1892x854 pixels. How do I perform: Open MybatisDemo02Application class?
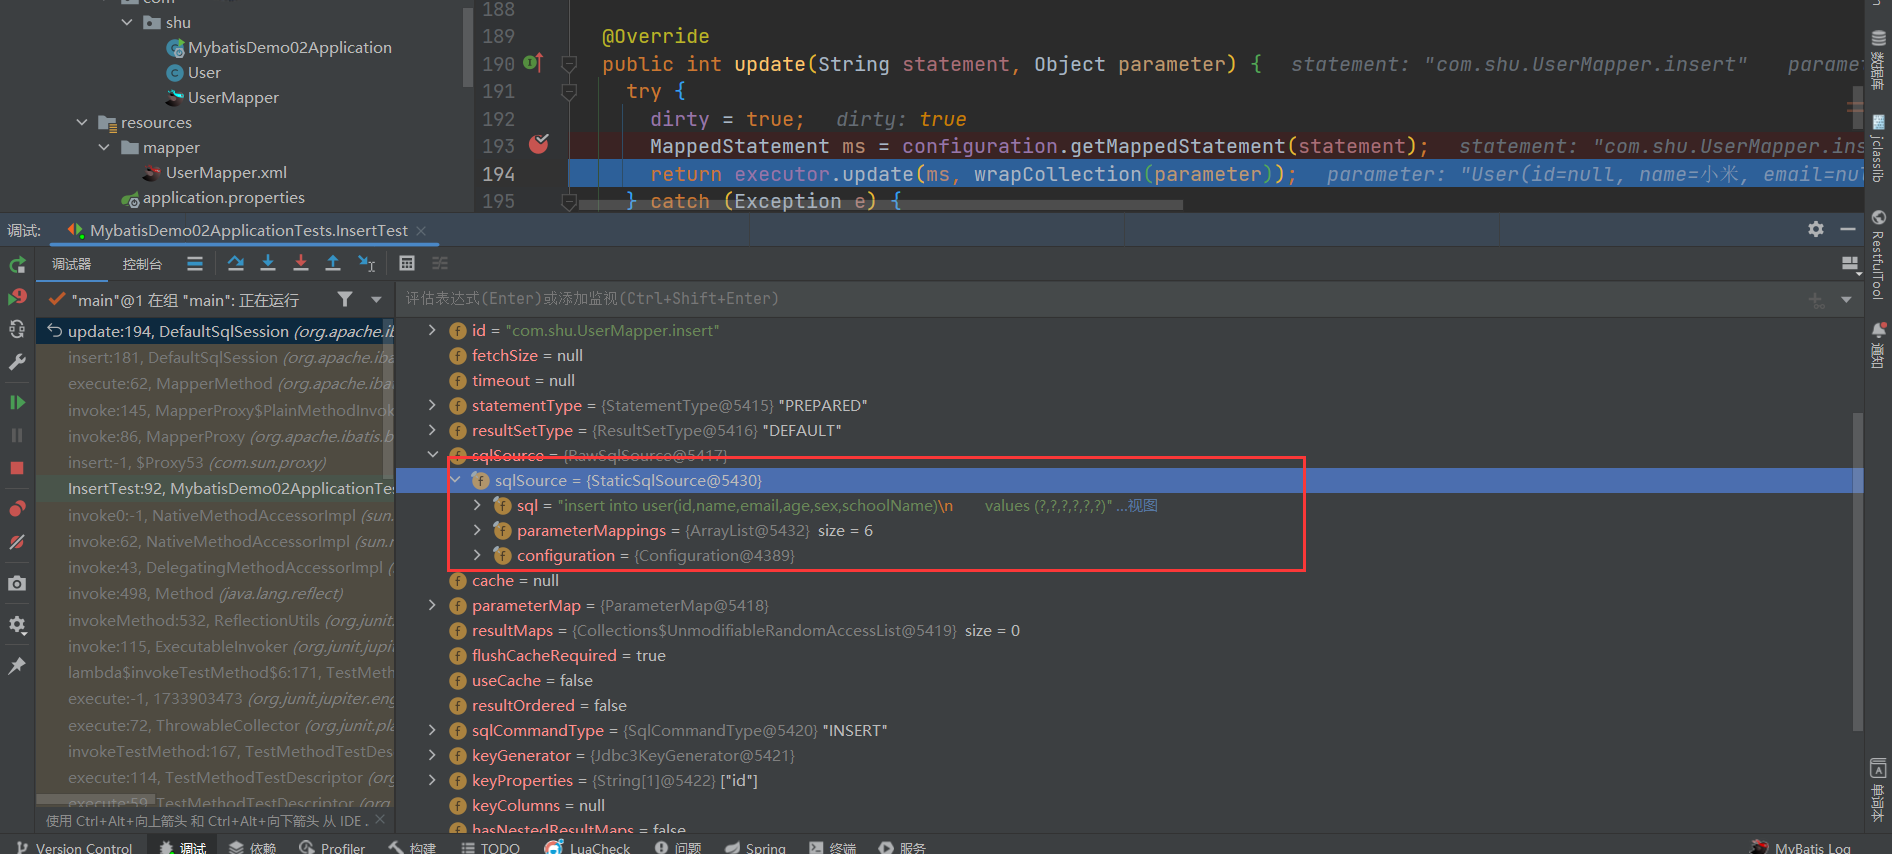pyautogui.click(x=290, y=47)
